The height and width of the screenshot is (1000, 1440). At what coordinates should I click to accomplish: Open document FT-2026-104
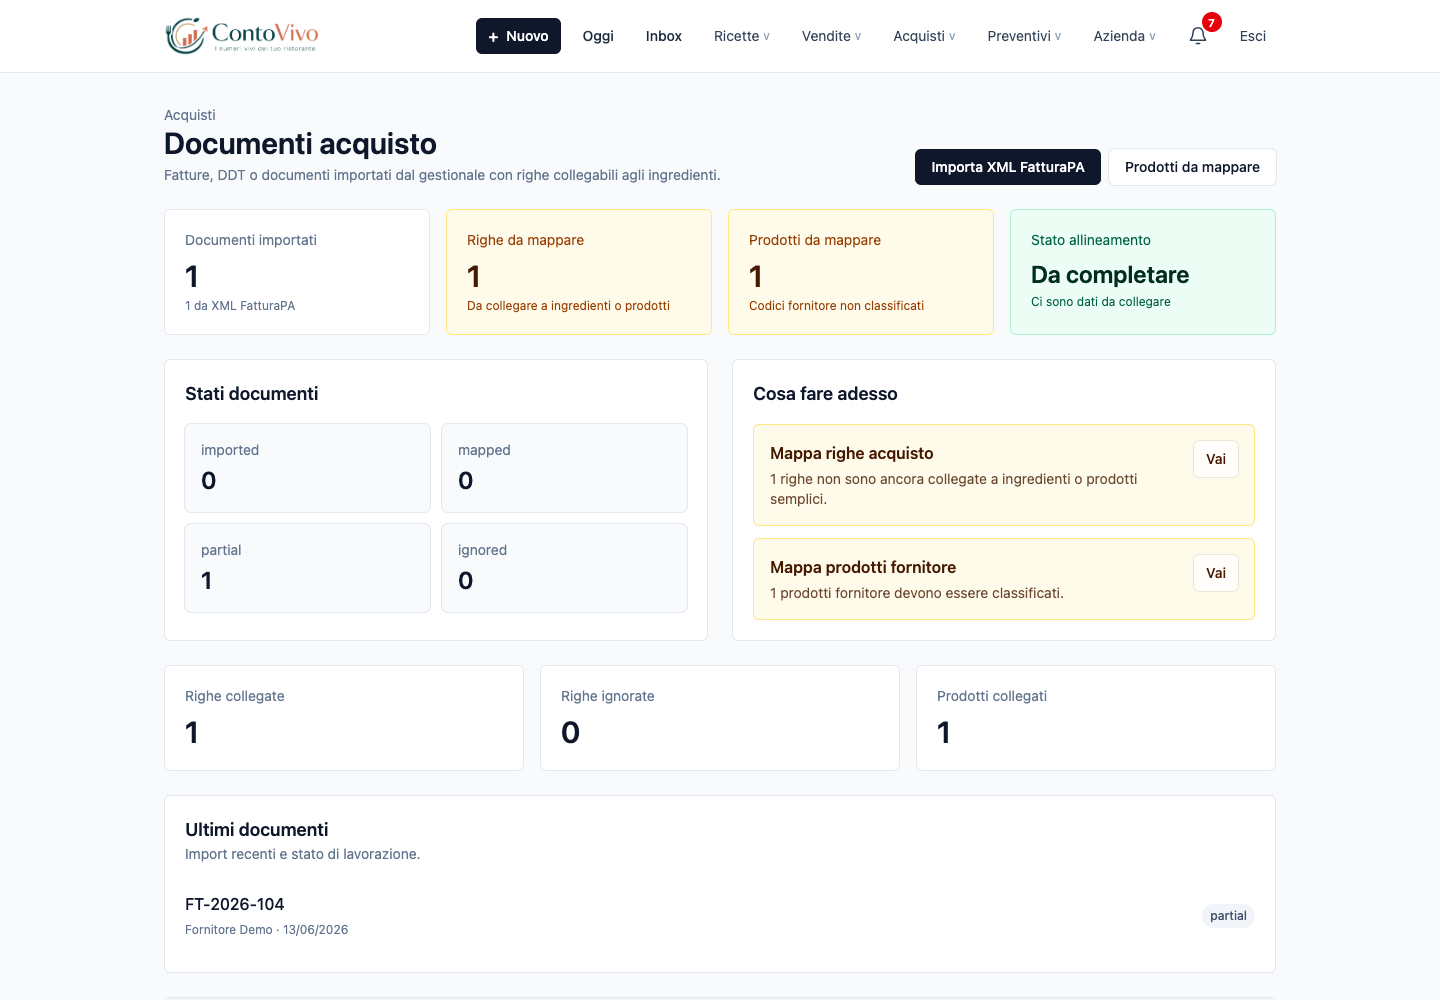[235, 904]
